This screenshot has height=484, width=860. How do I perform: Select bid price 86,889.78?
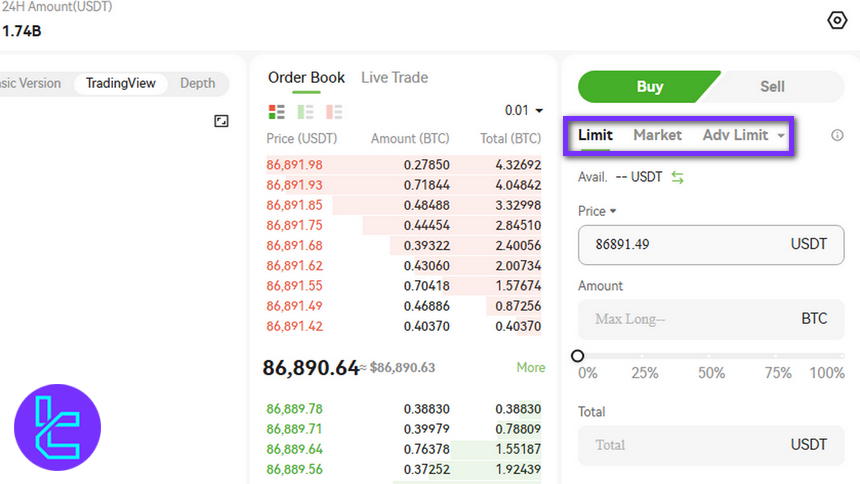coord(295,409)
